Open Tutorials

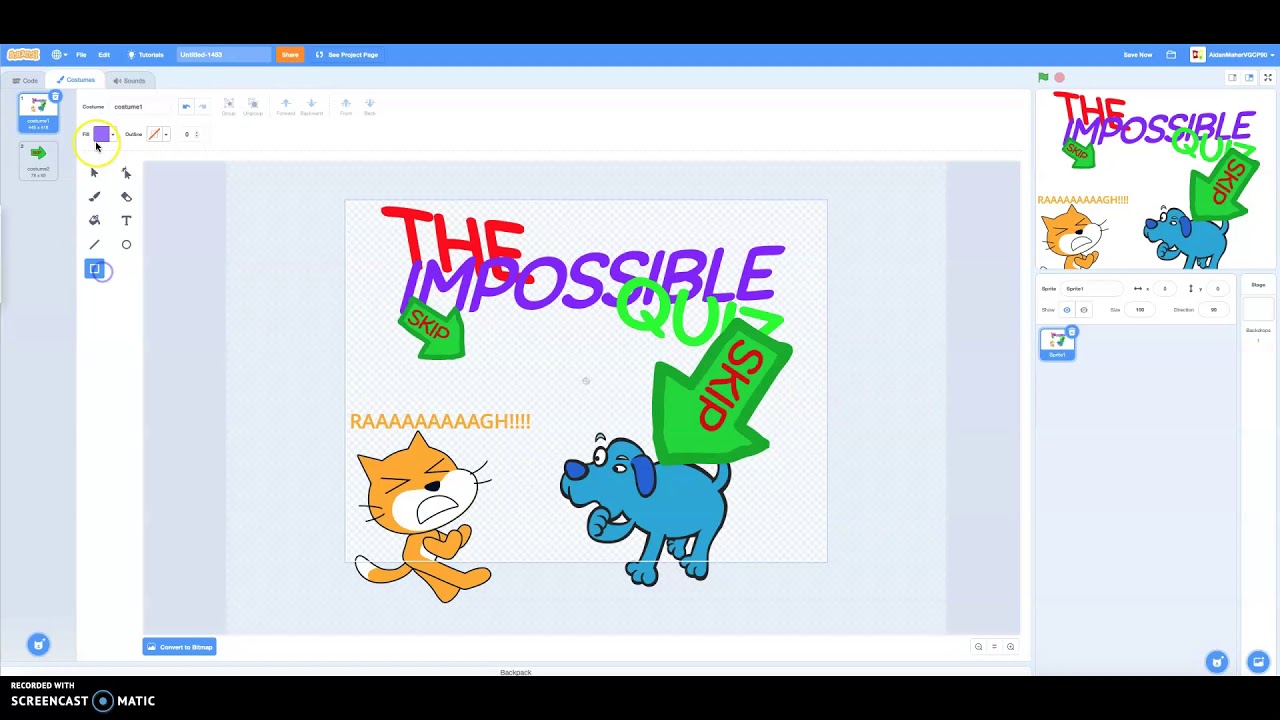(x=146, y=55)
